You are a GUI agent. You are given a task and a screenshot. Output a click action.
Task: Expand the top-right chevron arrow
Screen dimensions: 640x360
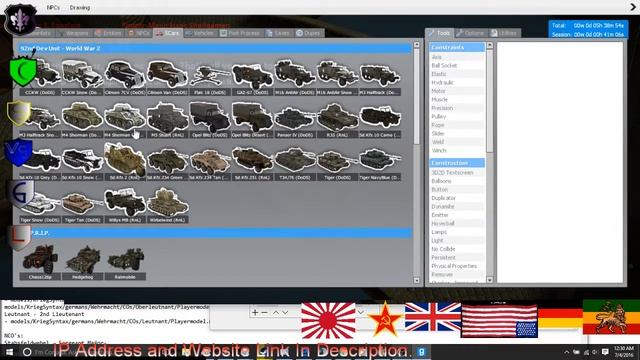click(633, 7)
